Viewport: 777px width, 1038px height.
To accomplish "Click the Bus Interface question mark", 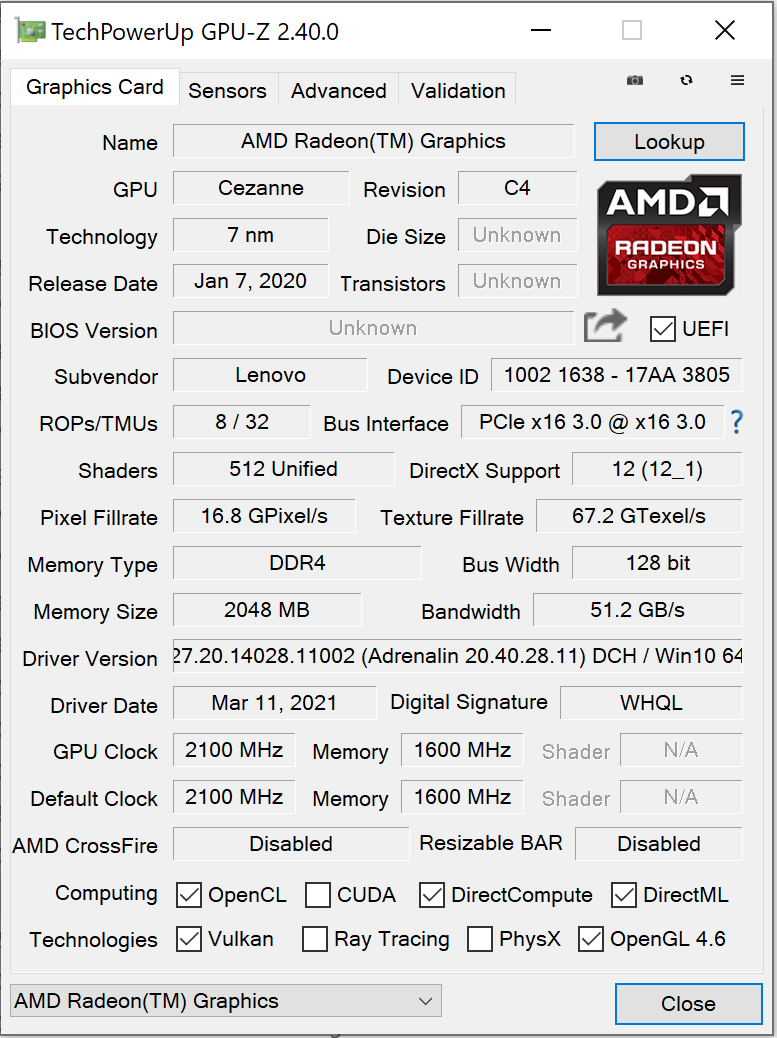I will 737,422.
